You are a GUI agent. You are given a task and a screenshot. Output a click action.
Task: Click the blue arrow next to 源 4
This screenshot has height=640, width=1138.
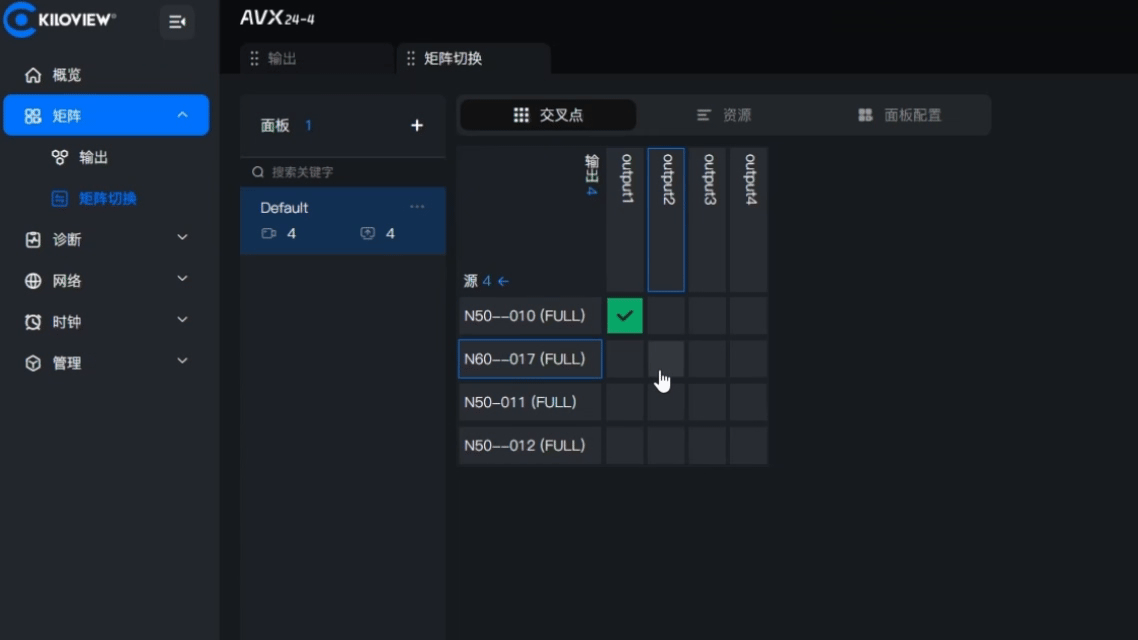click(x=503, y=281)
